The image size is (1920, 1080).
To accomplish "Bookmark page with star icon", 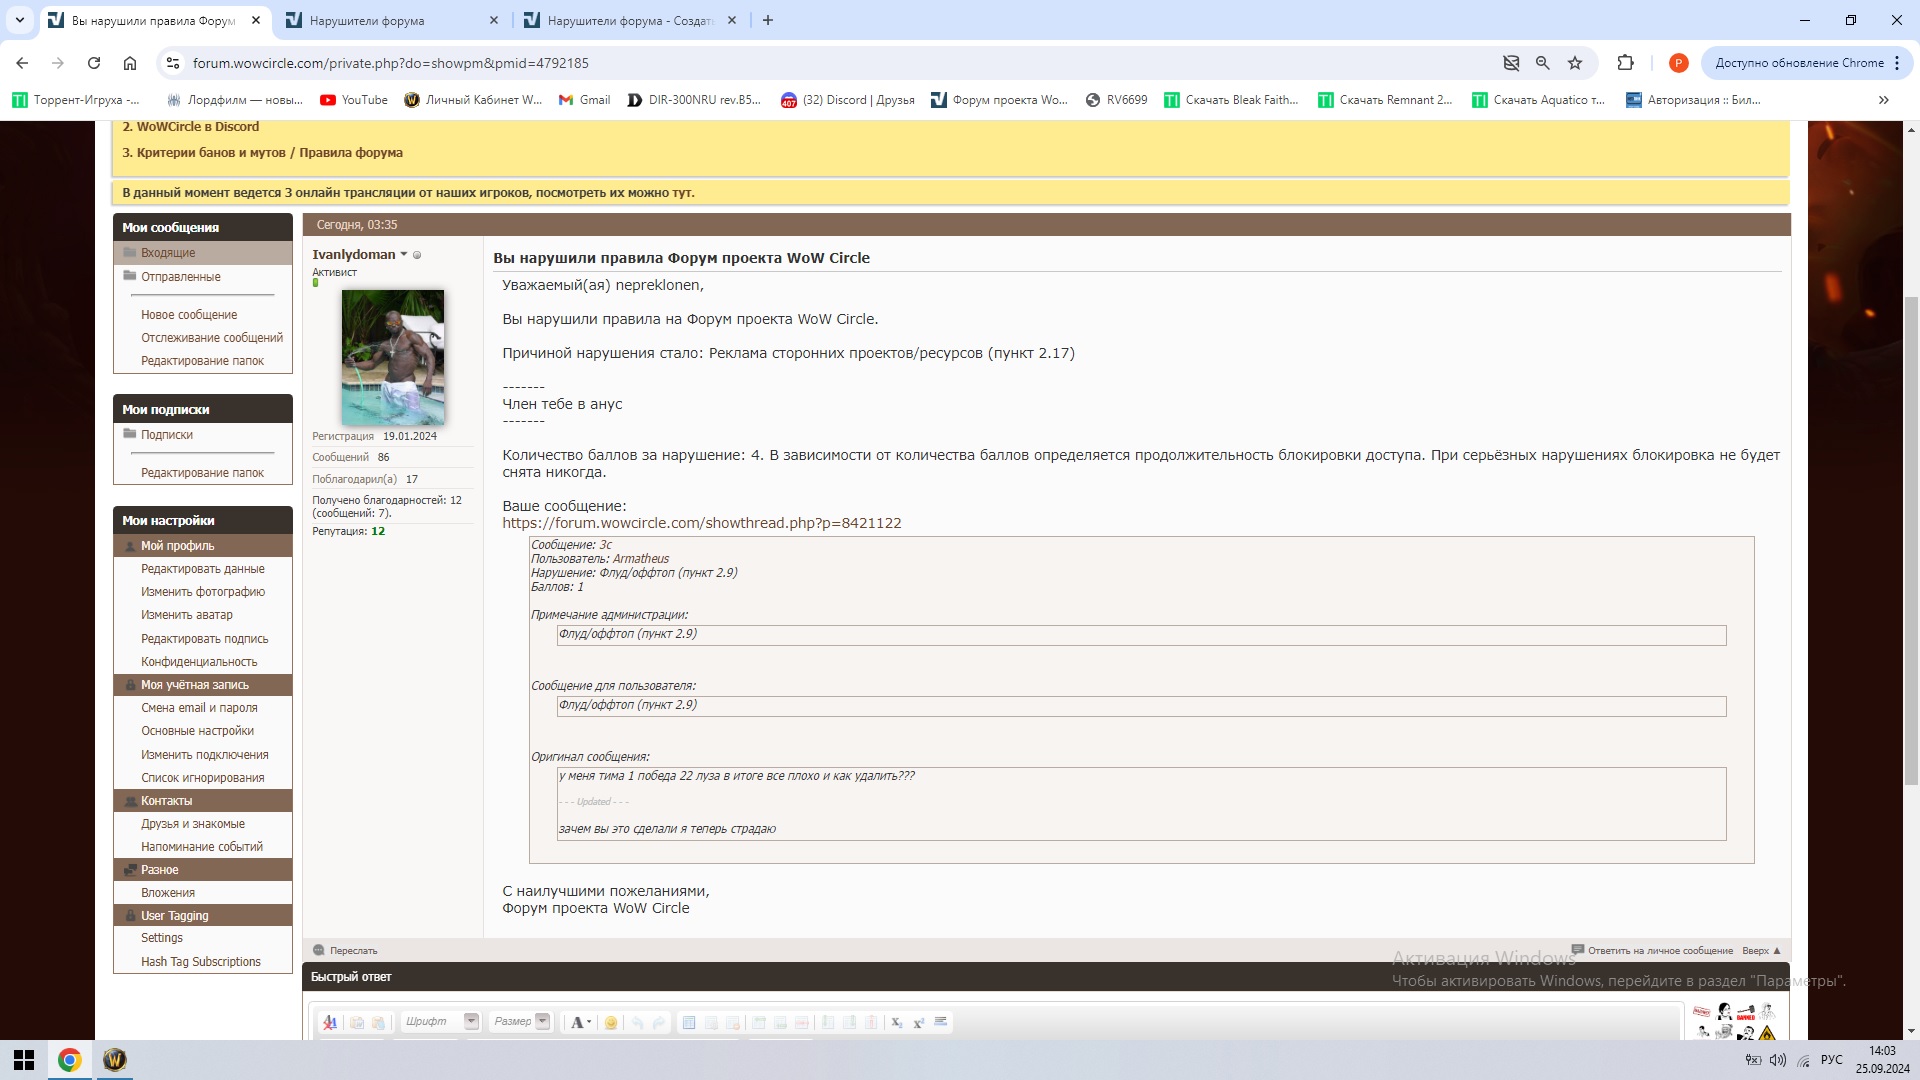I will pos(1575,63).
